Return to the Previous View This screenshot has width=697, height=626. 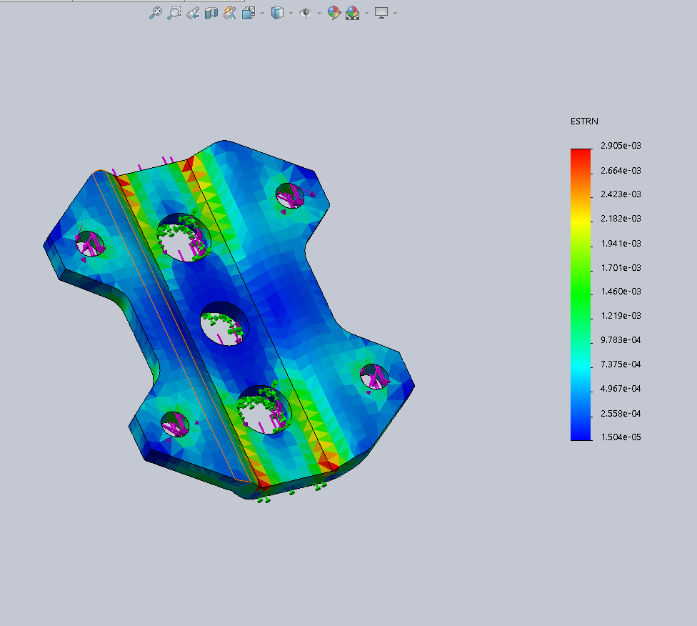coord(193,13)
